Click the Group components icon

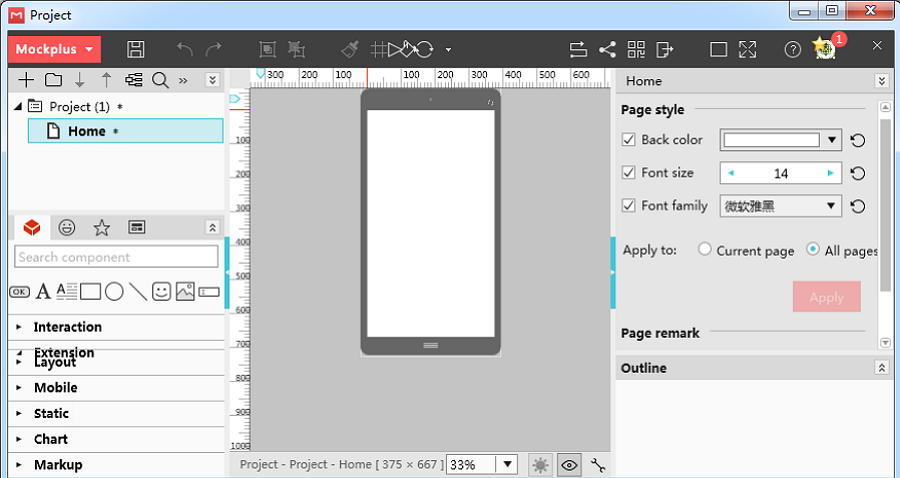click(267, 49)
